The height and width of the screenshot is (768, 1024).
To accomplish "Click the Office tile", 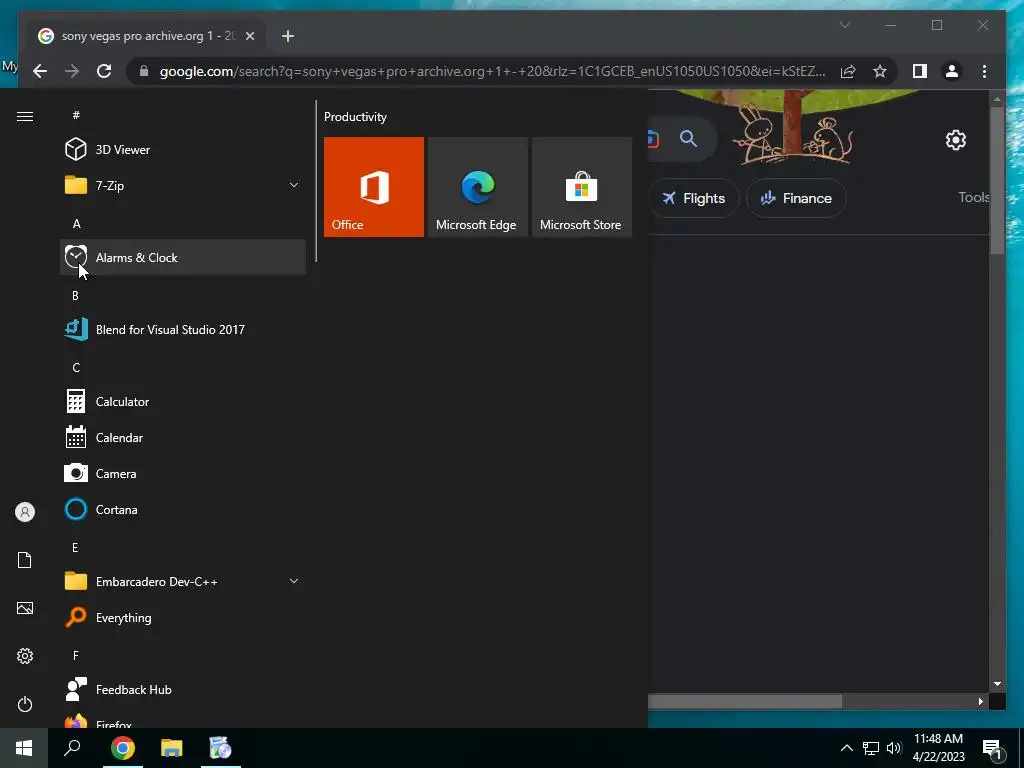I will click(x=374, y=187).
